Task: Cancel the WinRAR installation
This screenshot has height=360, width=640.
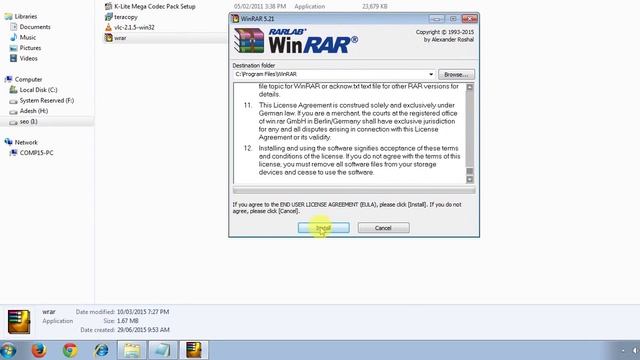Action: click(383, 228)
